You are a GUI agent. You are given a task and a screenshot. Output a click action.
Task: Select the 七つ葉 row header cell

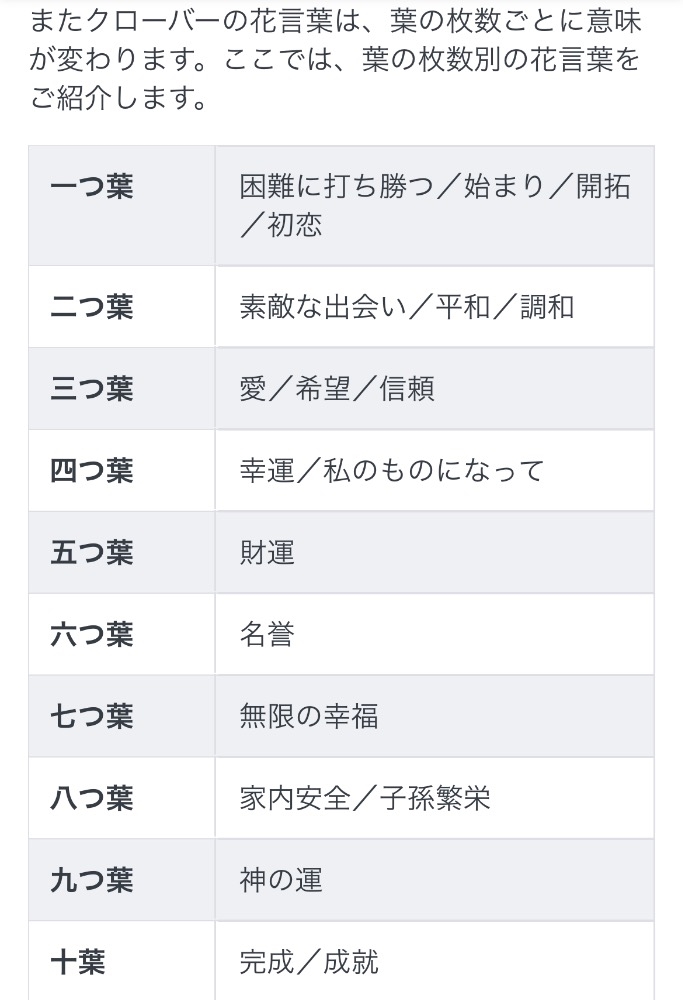[x=121, y=716]
